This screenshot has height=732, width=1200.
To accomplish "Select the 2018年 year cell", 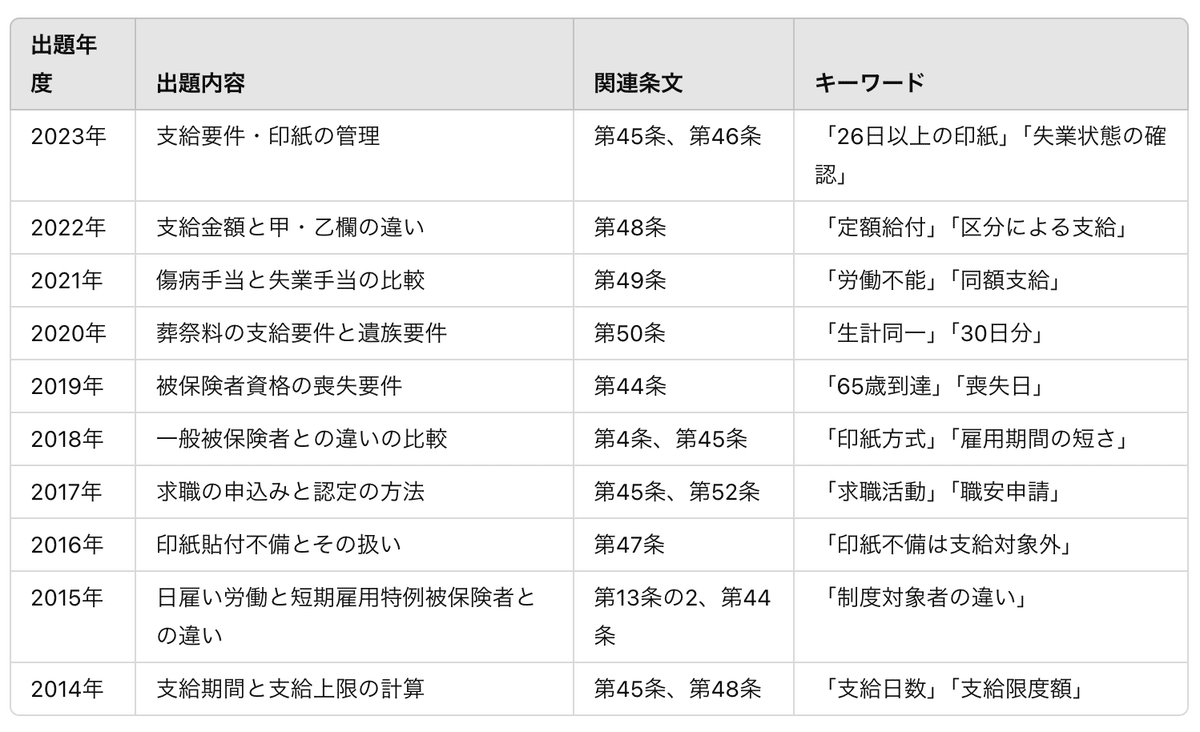I will point(67,439).
